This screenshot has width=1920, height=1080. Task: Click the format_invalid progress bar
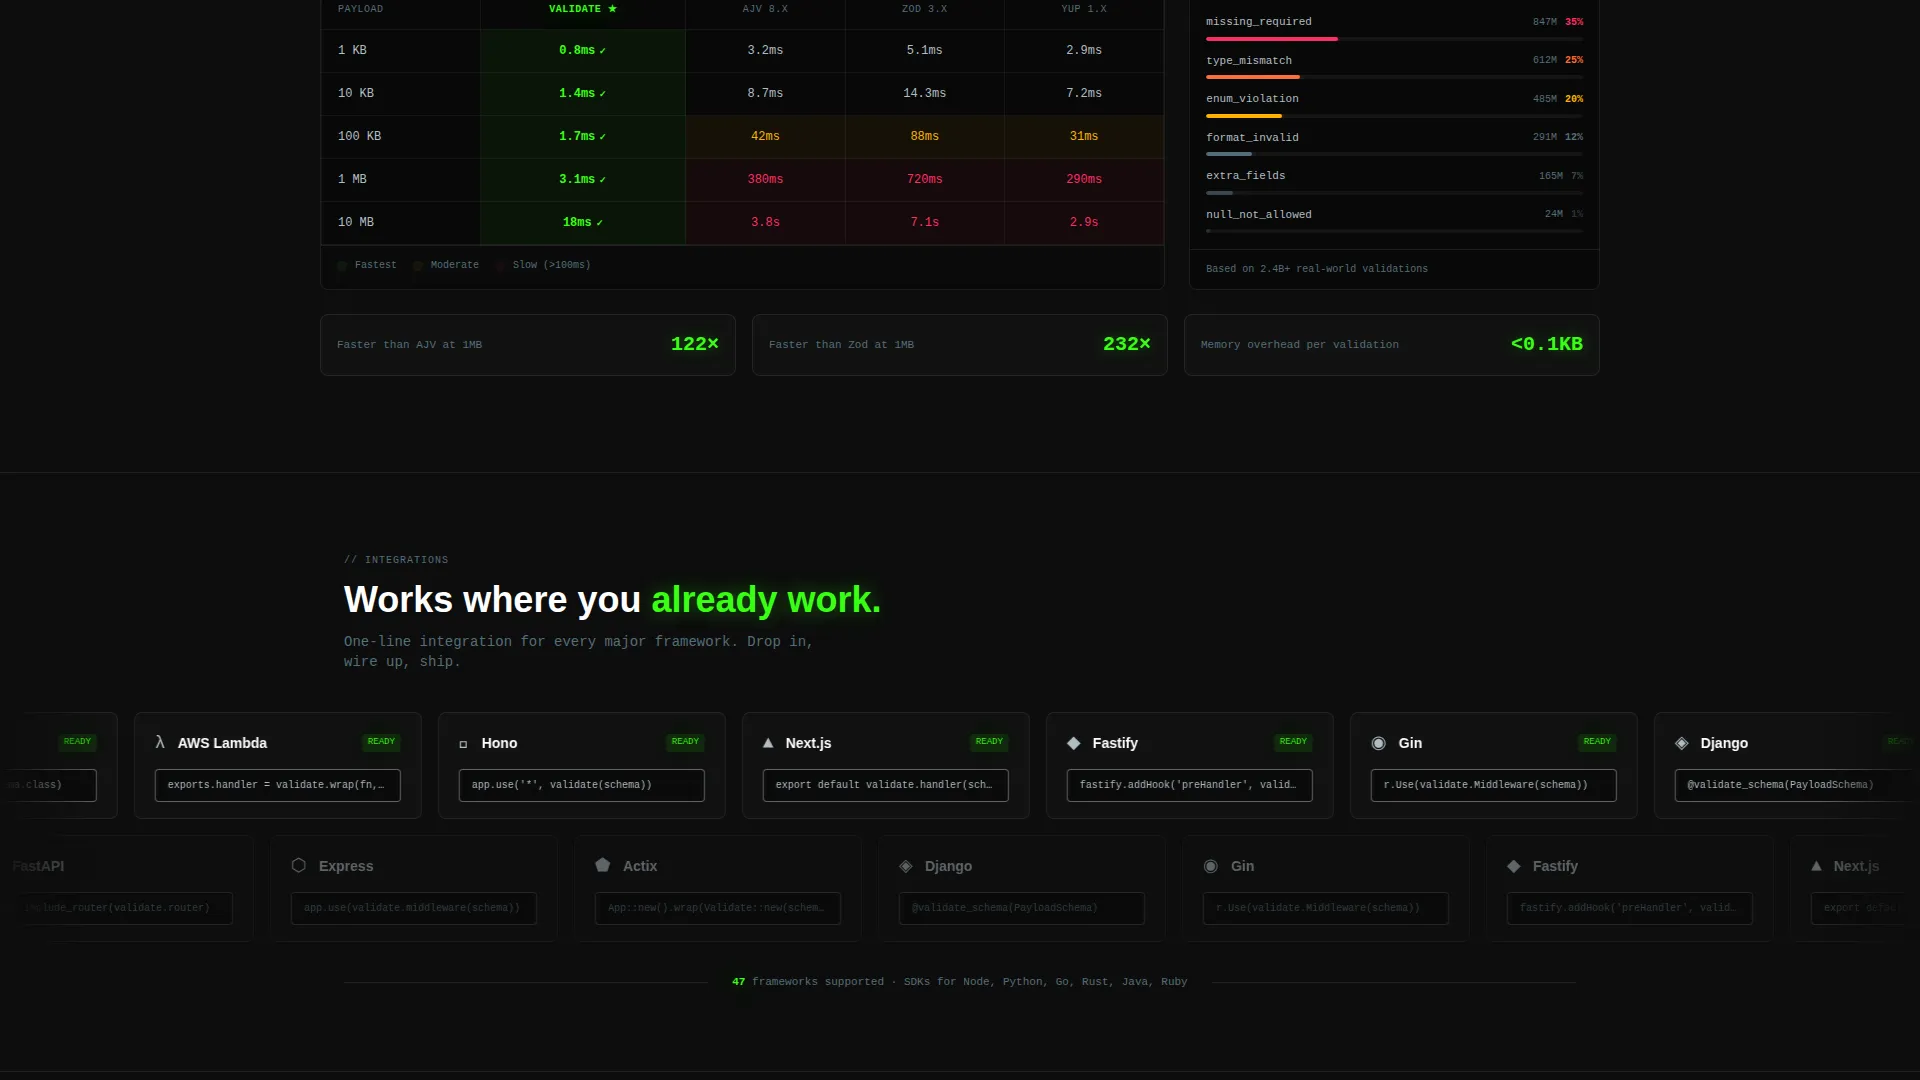click(x=1394, y=154)
